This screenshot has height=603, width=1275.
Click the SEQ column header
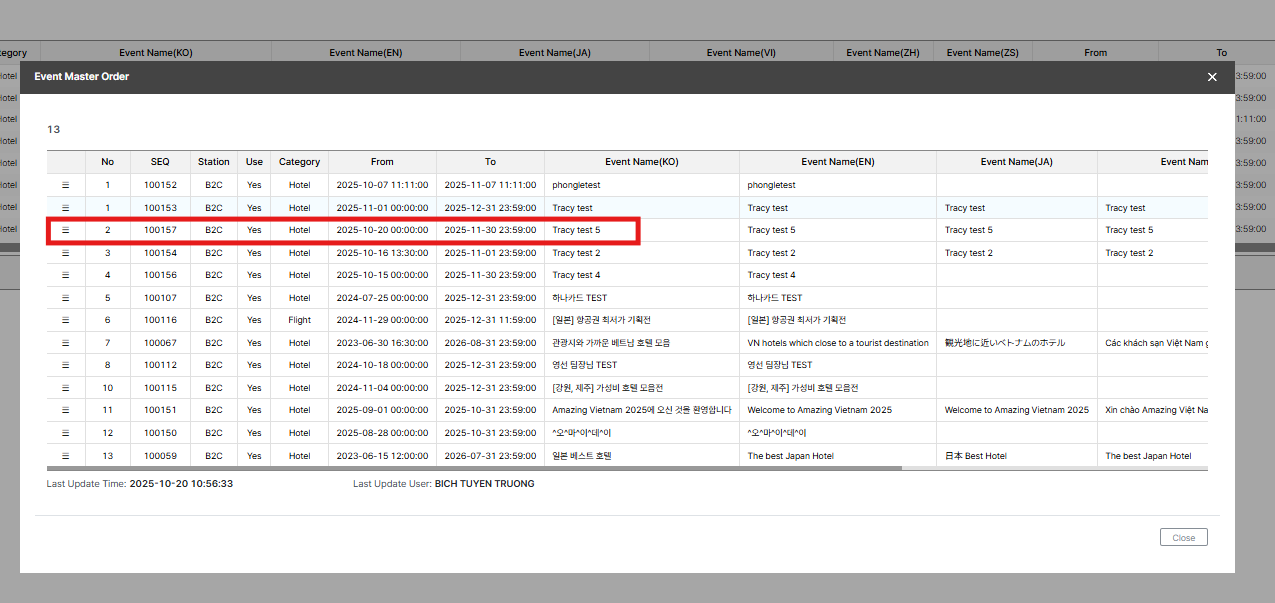coord(160,162)
